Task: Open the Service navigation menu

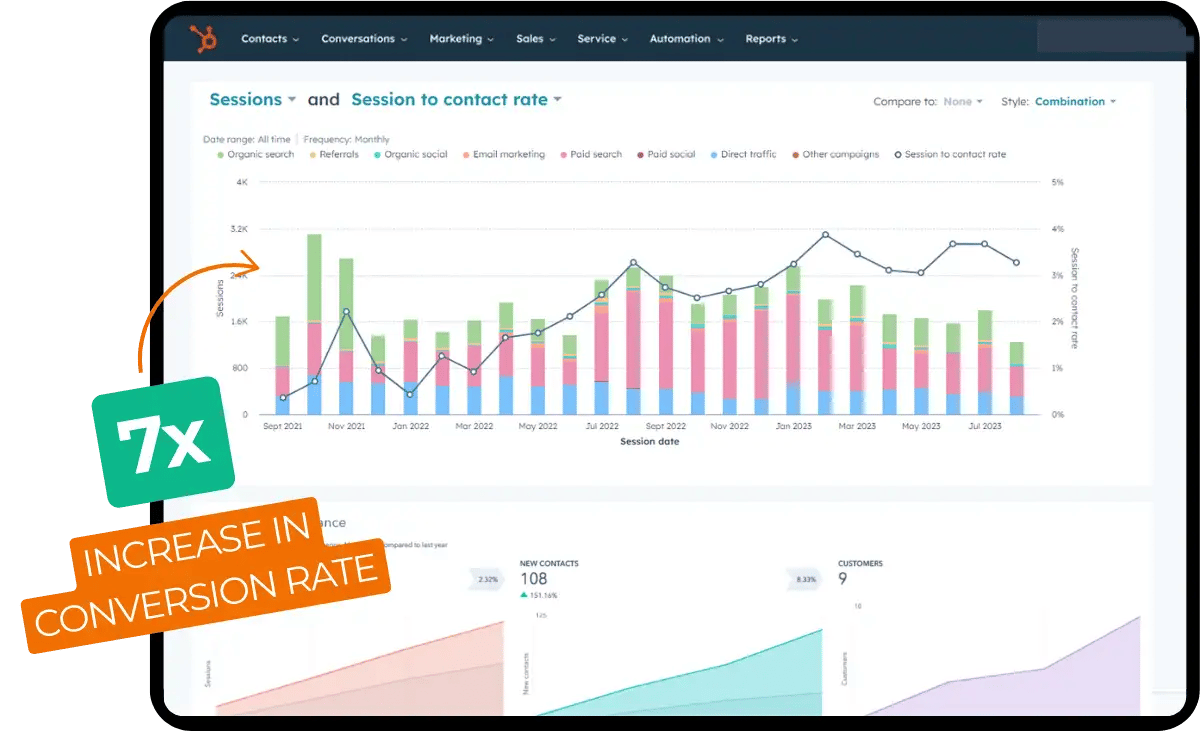Action: coord(602,39)
